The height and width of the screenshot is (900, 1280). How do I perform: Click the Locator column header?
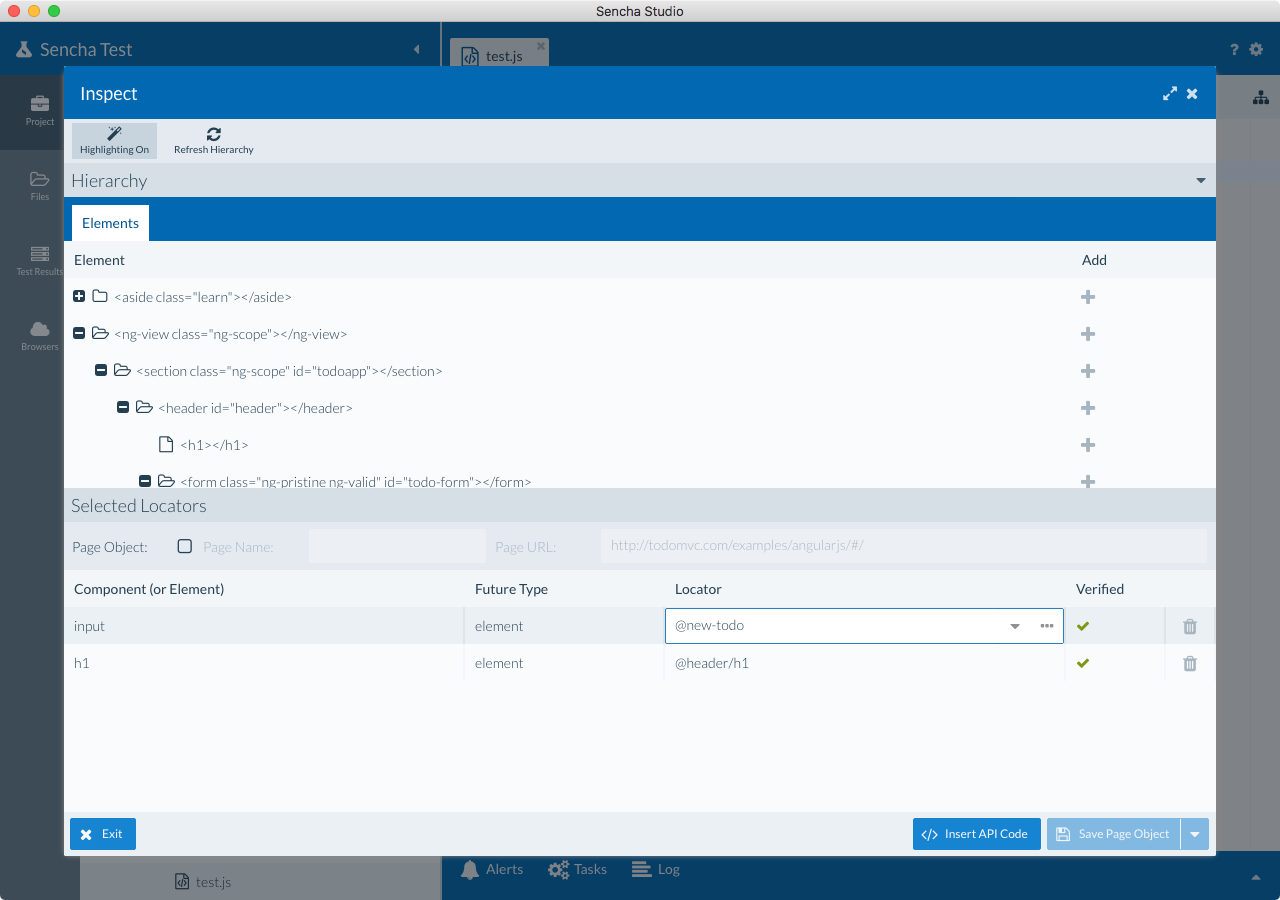point(698,589)
